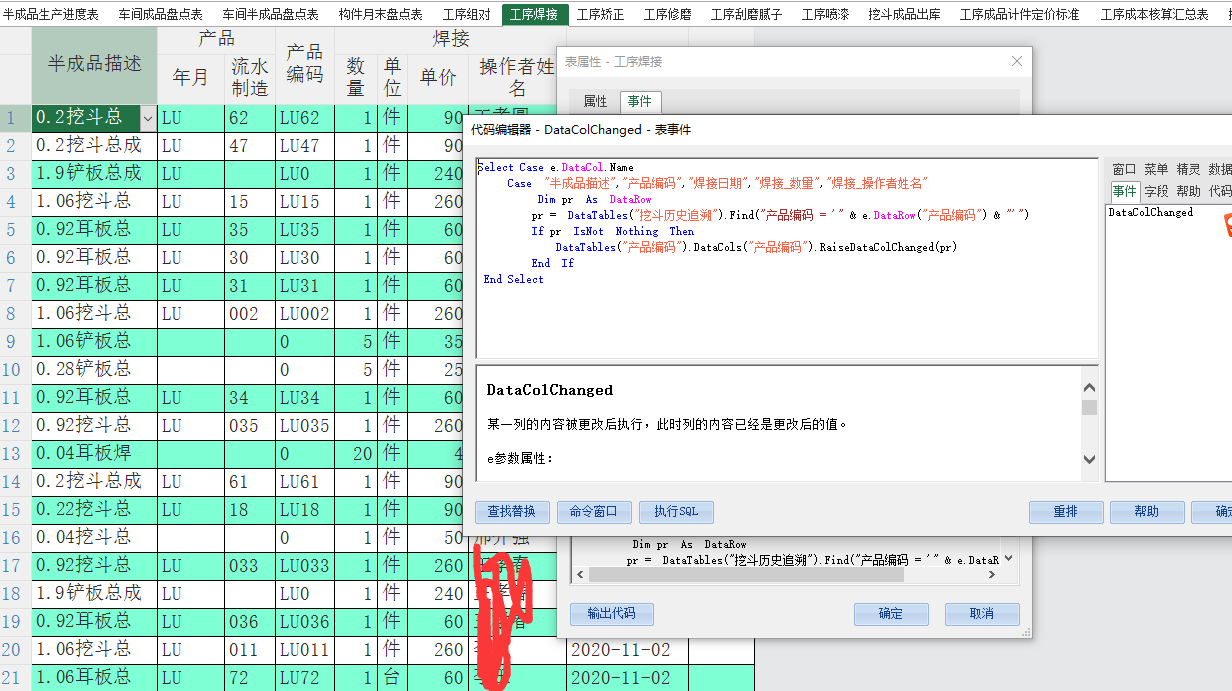Select the DataColChanged item in the events list
The image size is (1232, 691).
[1151, 212]
